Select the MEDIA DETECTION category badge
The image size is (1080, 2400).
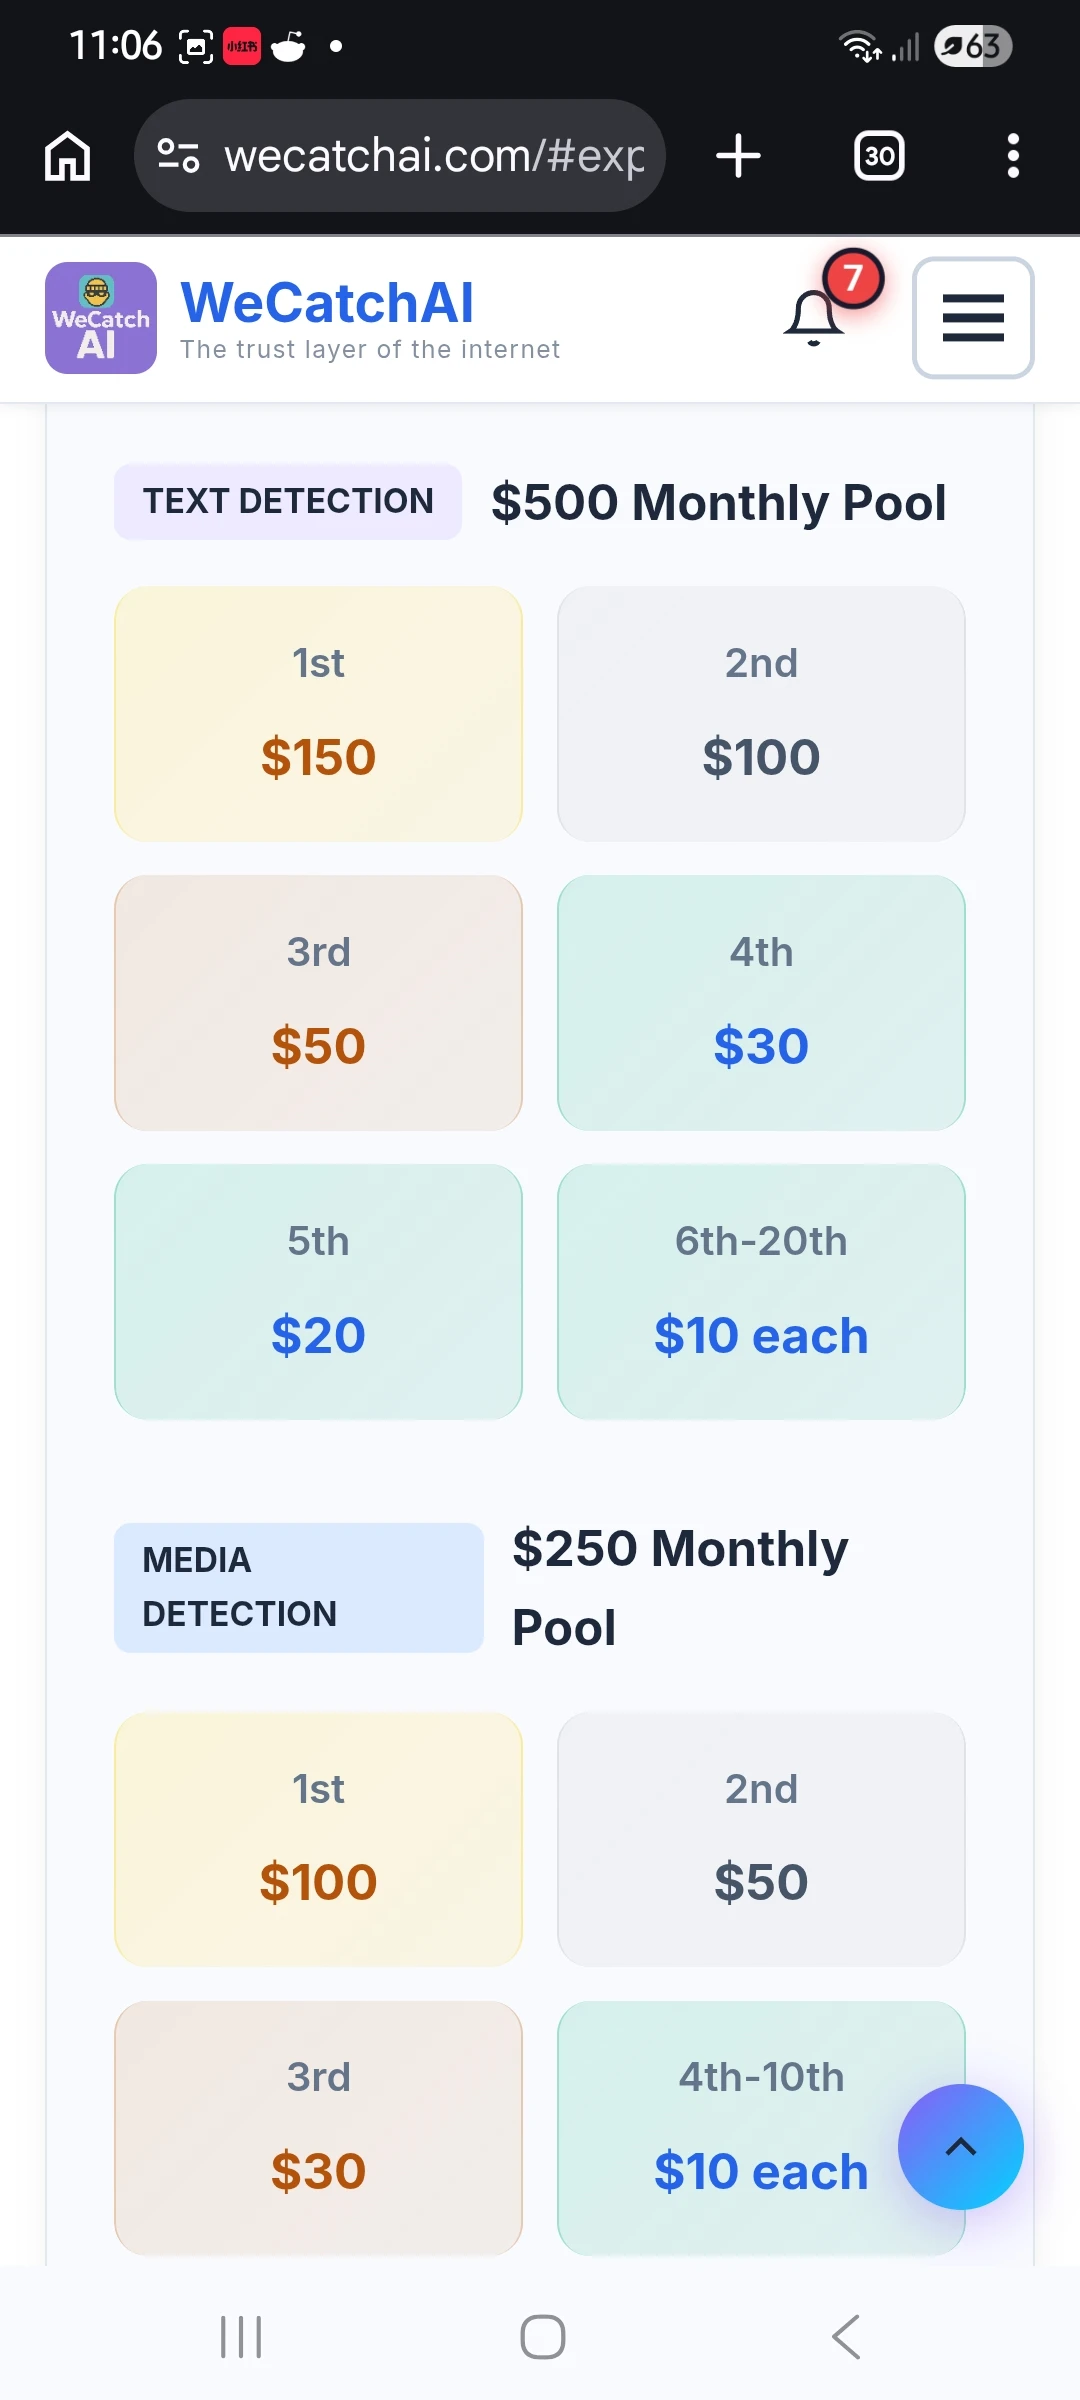coord(298,1587)
